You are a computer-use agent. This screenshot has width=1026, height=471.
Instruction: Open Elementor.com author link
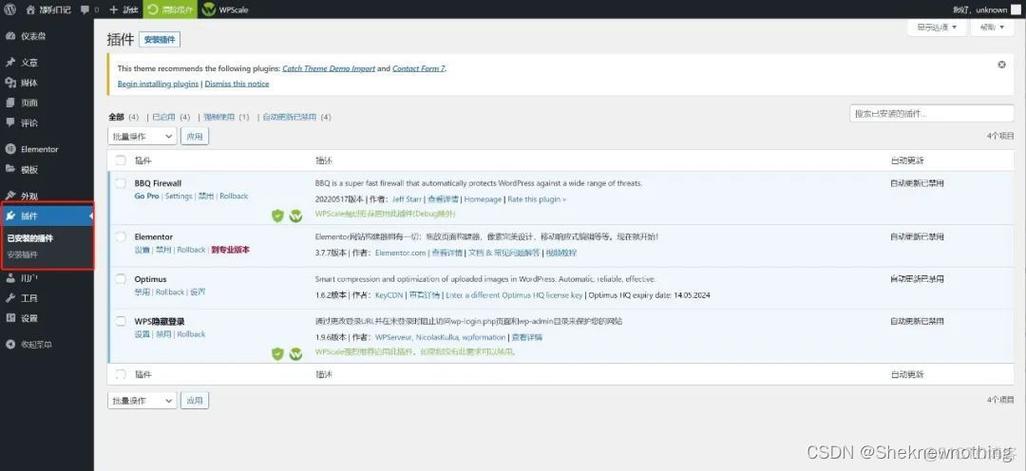pos(400,253)
